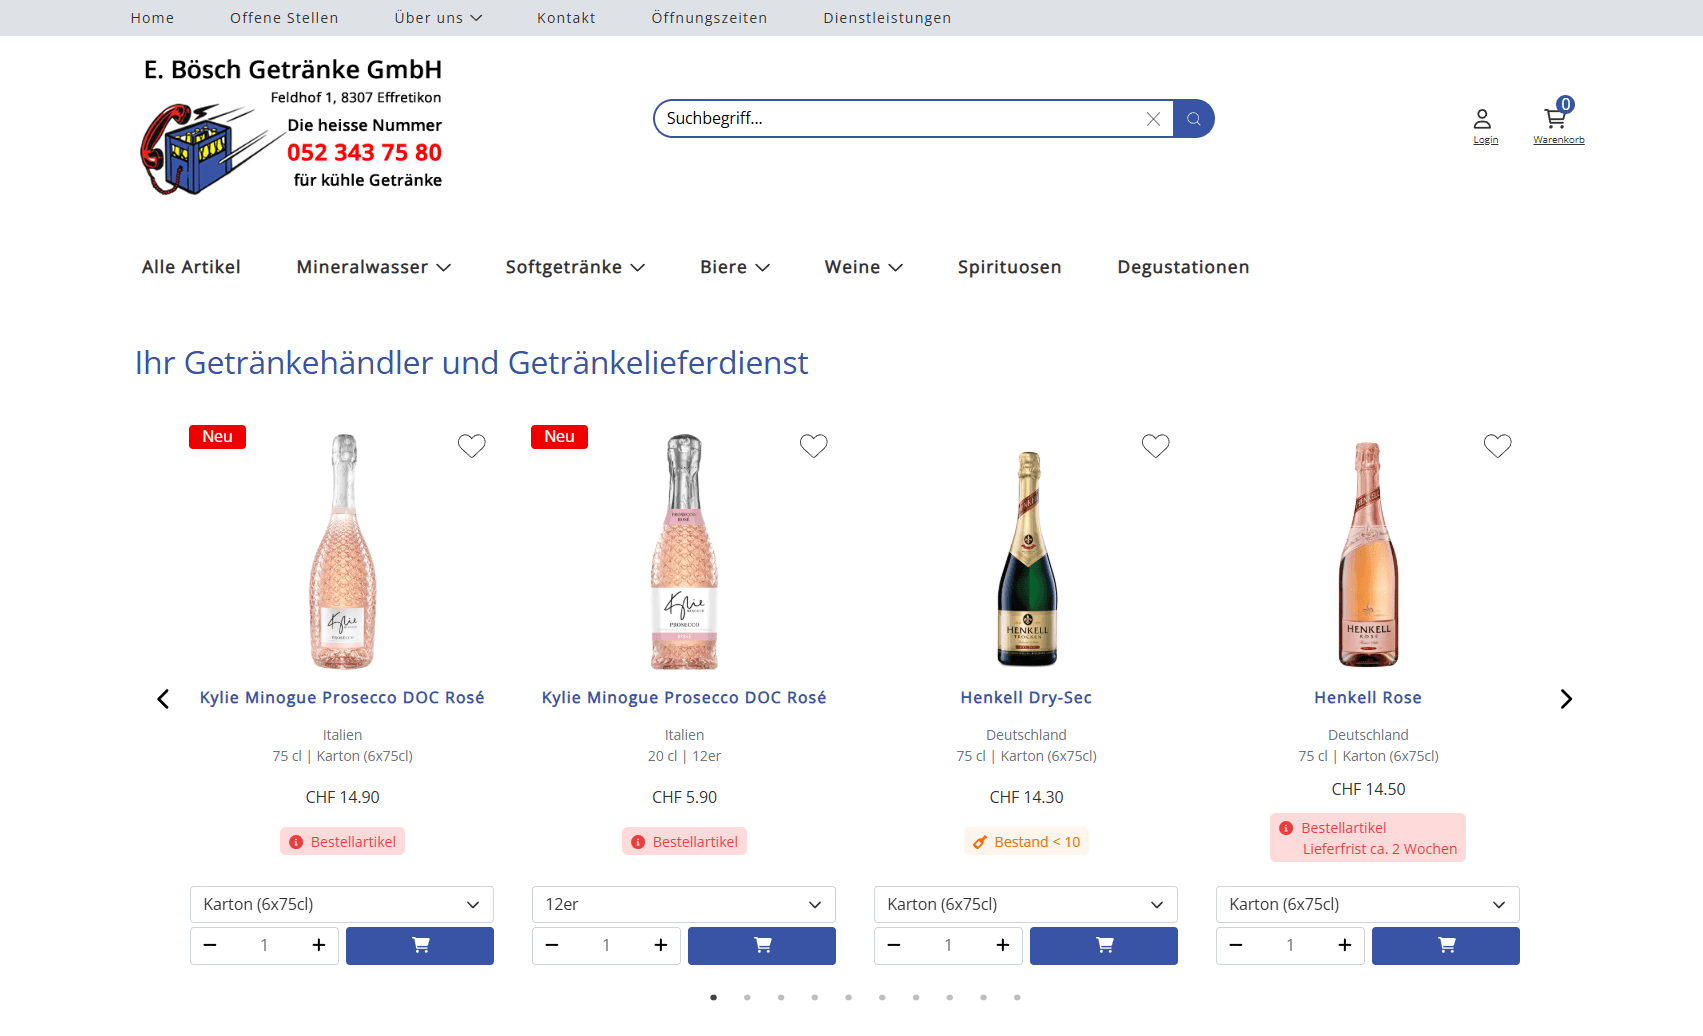Viewport: 1703px width, 1036px height.
Task: Expand the Softgetränke category menu
Action: coord(575,267)
